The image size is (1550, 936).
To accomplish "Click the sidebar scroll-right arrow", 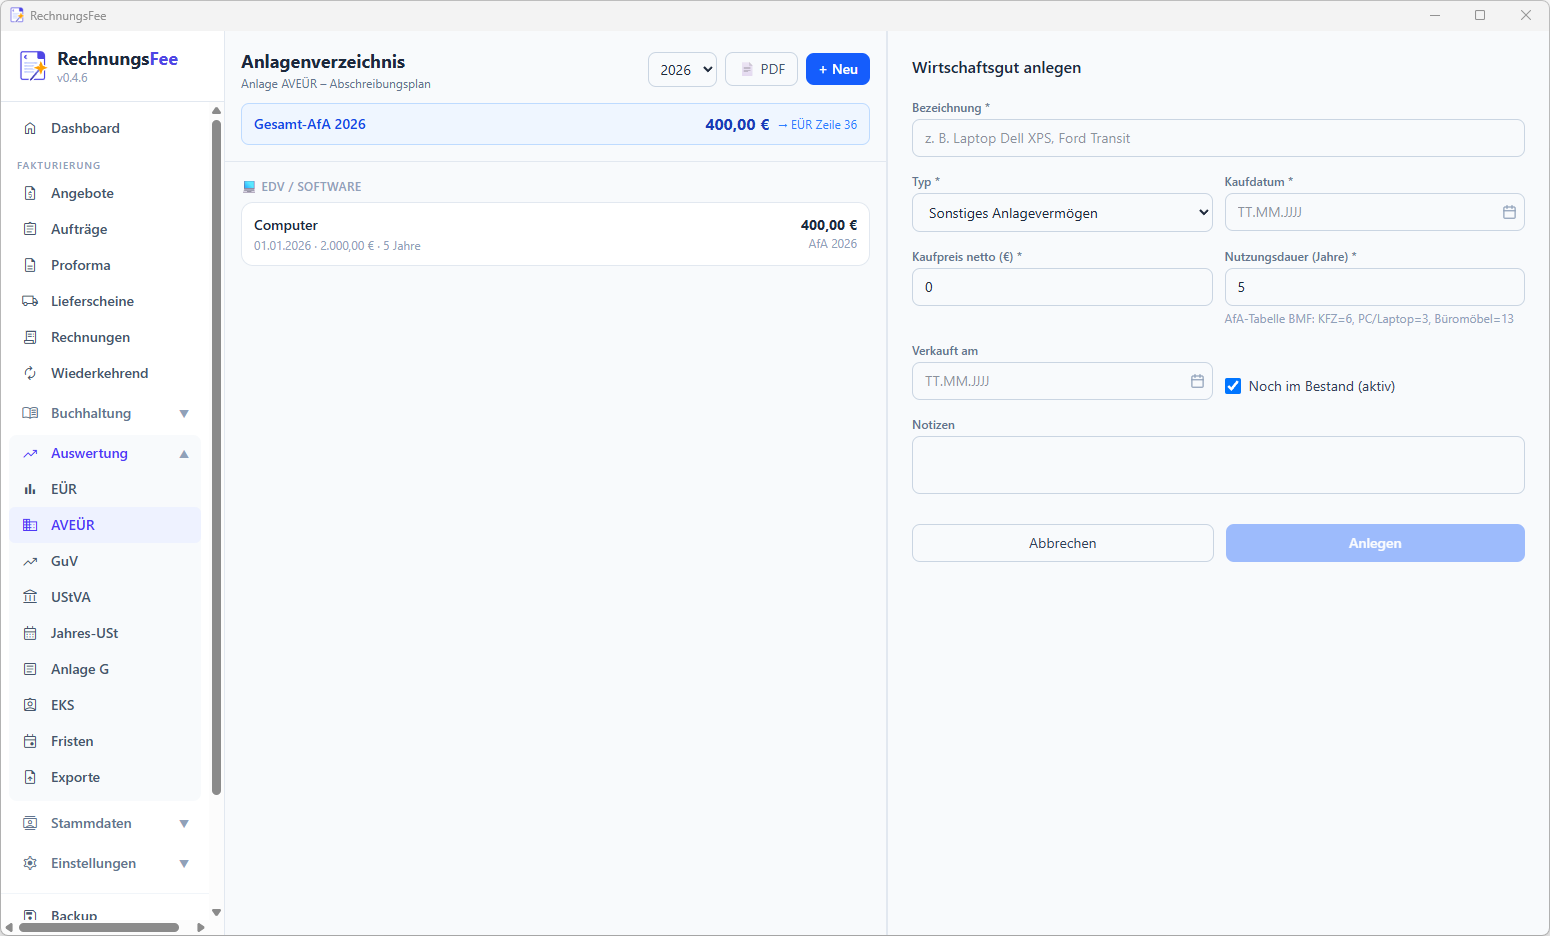I will tap(201, 927).
